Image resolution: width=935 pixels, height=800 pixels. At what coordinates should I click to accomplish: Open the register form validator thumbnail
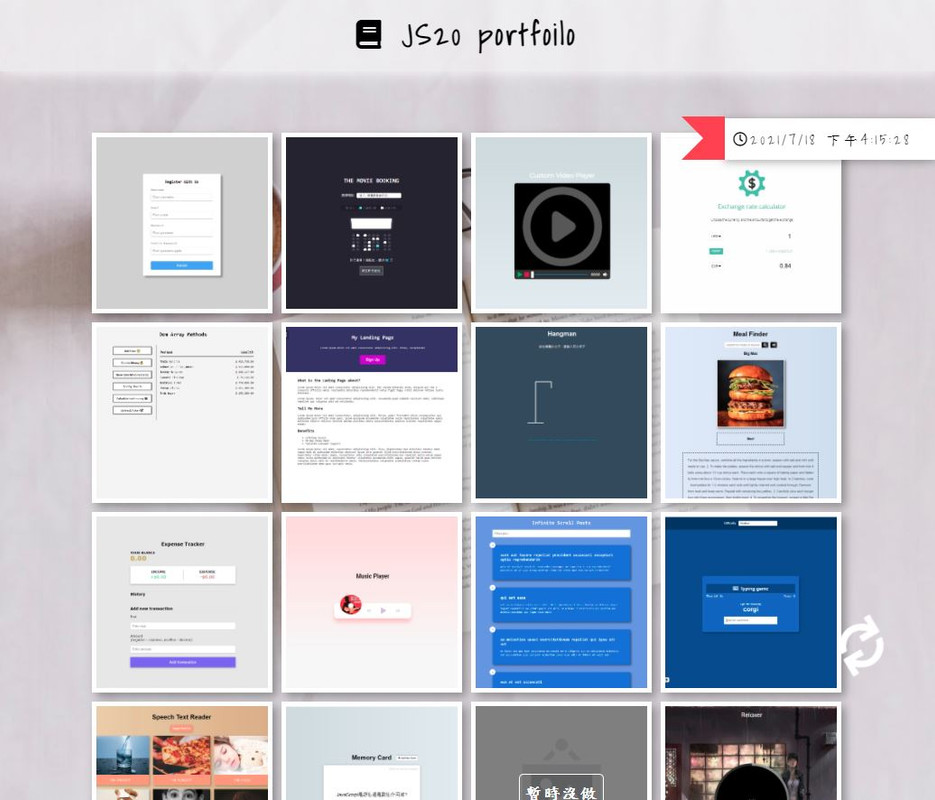pyautogui.click(x=182, y=223)
